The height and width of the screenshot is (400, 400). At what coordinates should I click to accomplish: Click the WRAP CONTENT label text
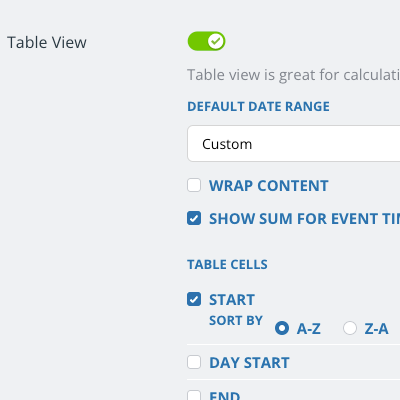(269, 186)
